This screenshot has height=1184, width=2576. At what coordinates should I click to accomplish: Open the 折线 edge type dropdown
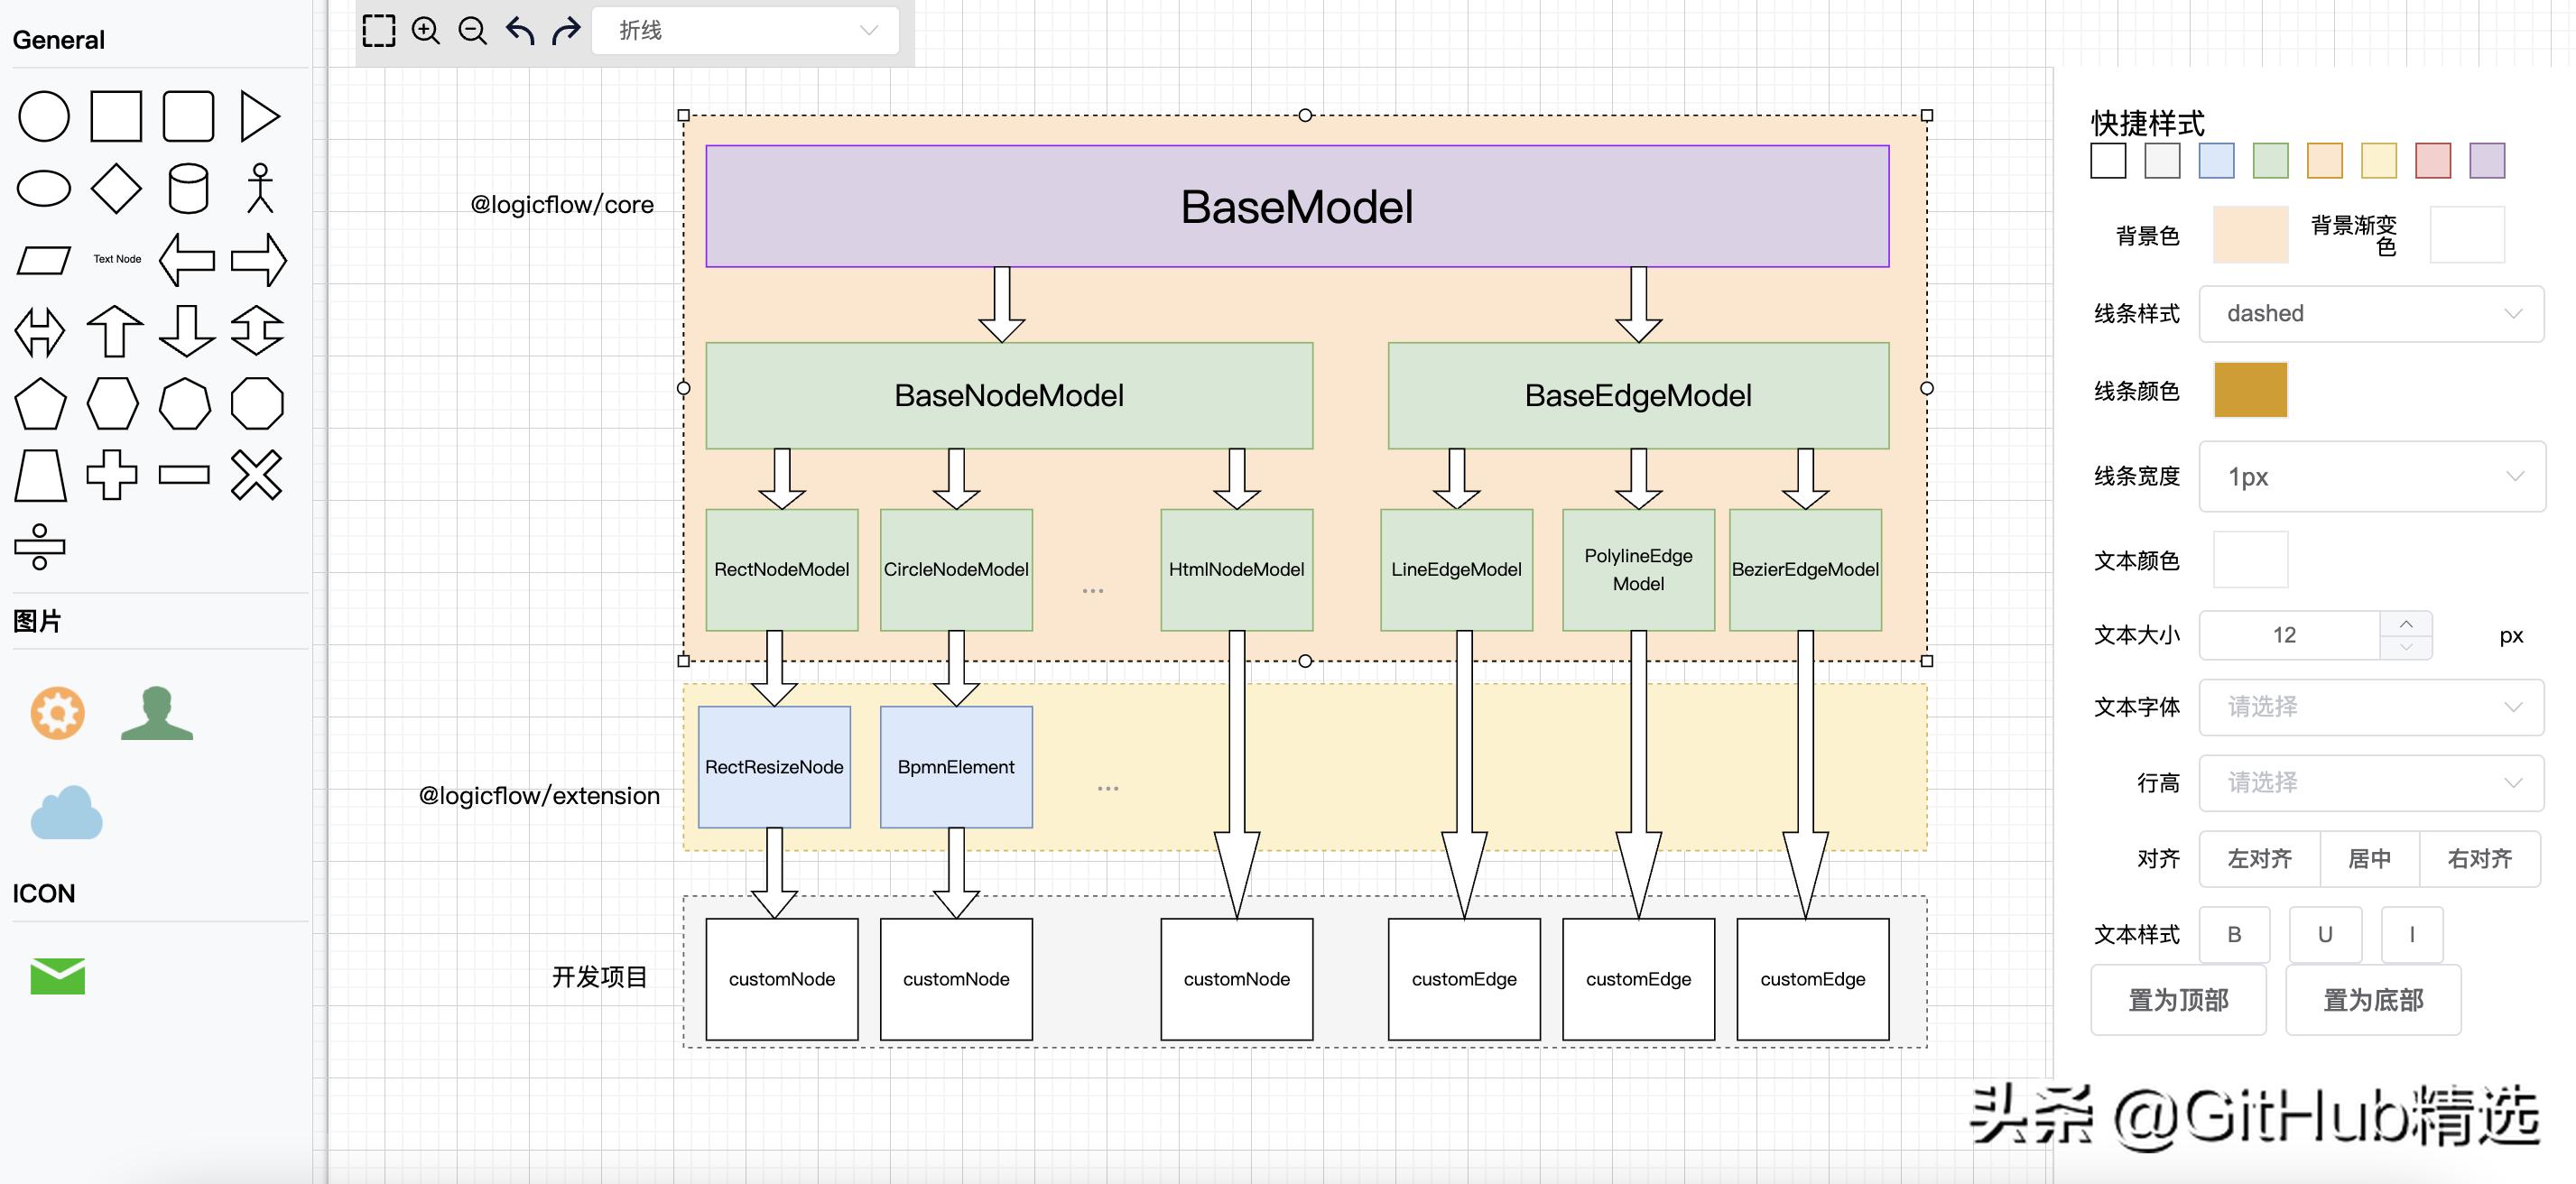tap(745, 31)
